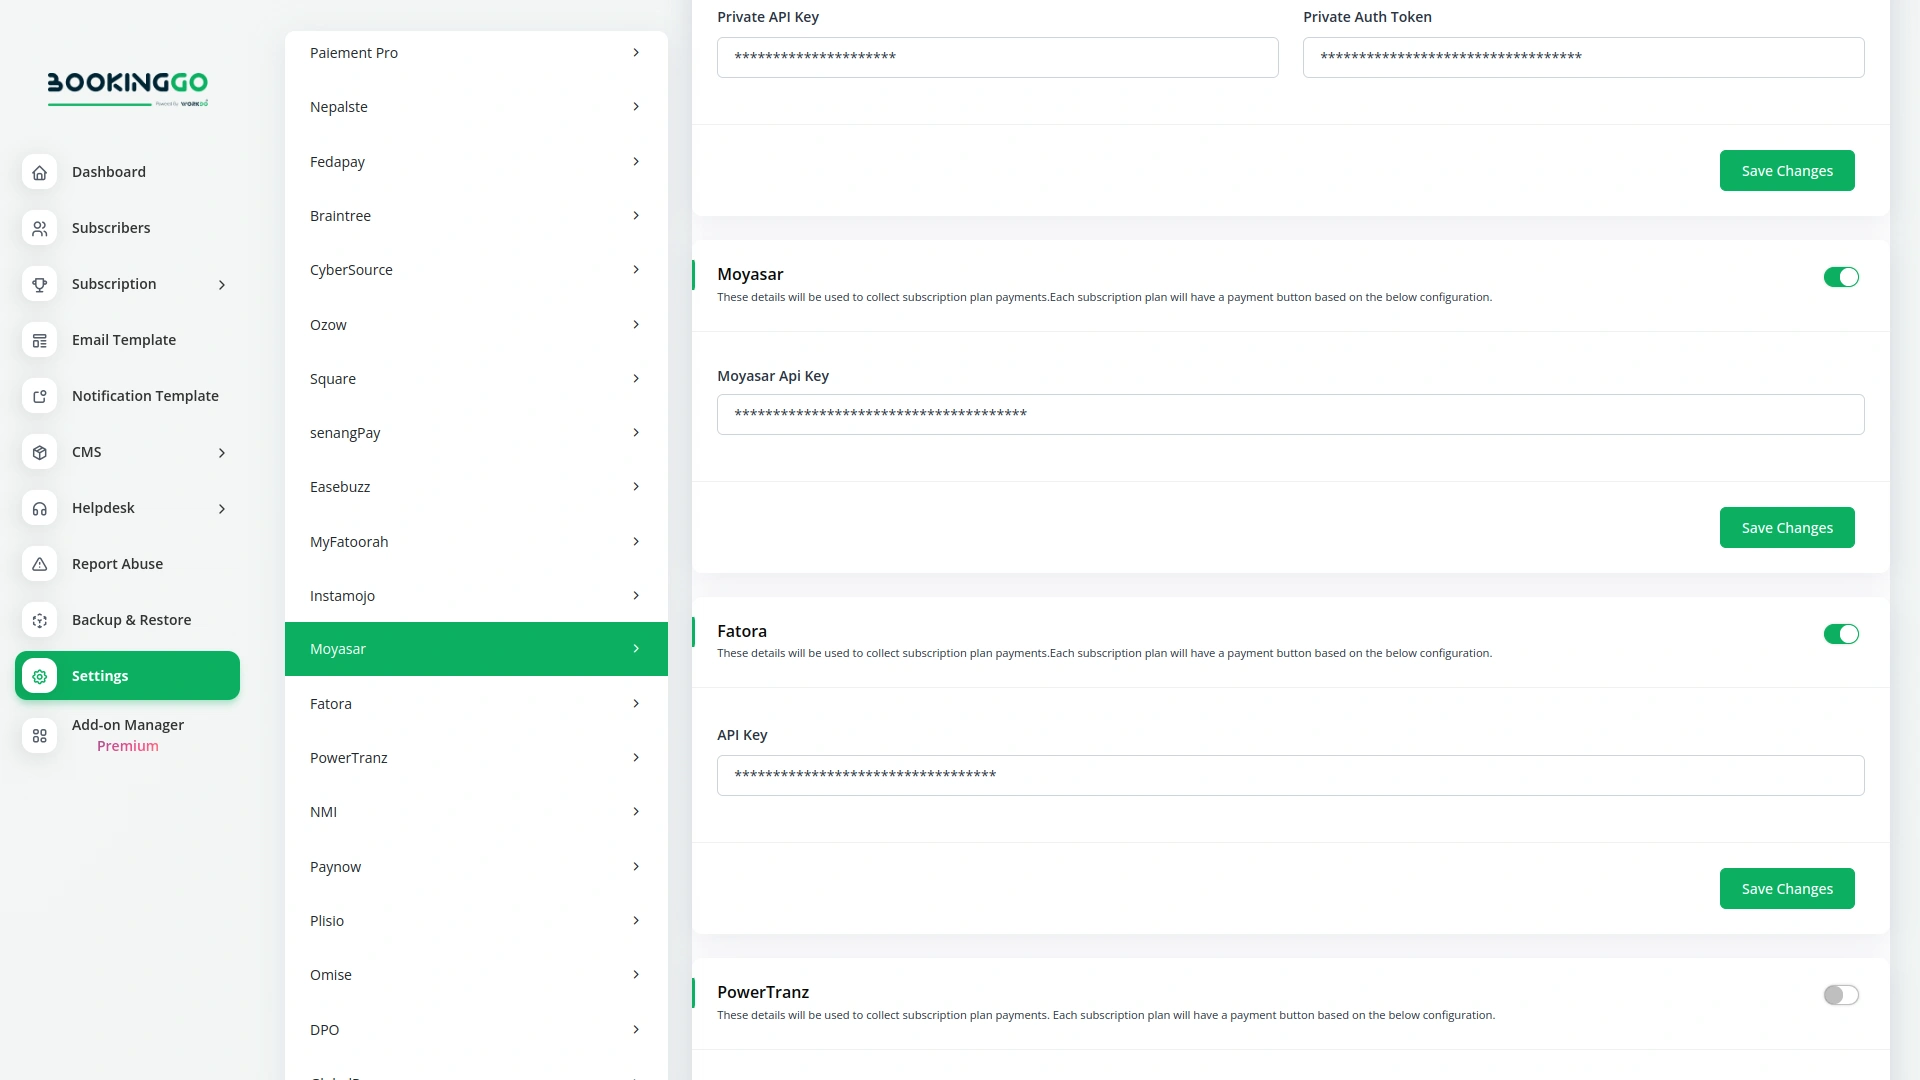Click the Notification Template icon
This screenshot has height=1080, width=1920.
[x=39, y=396]
